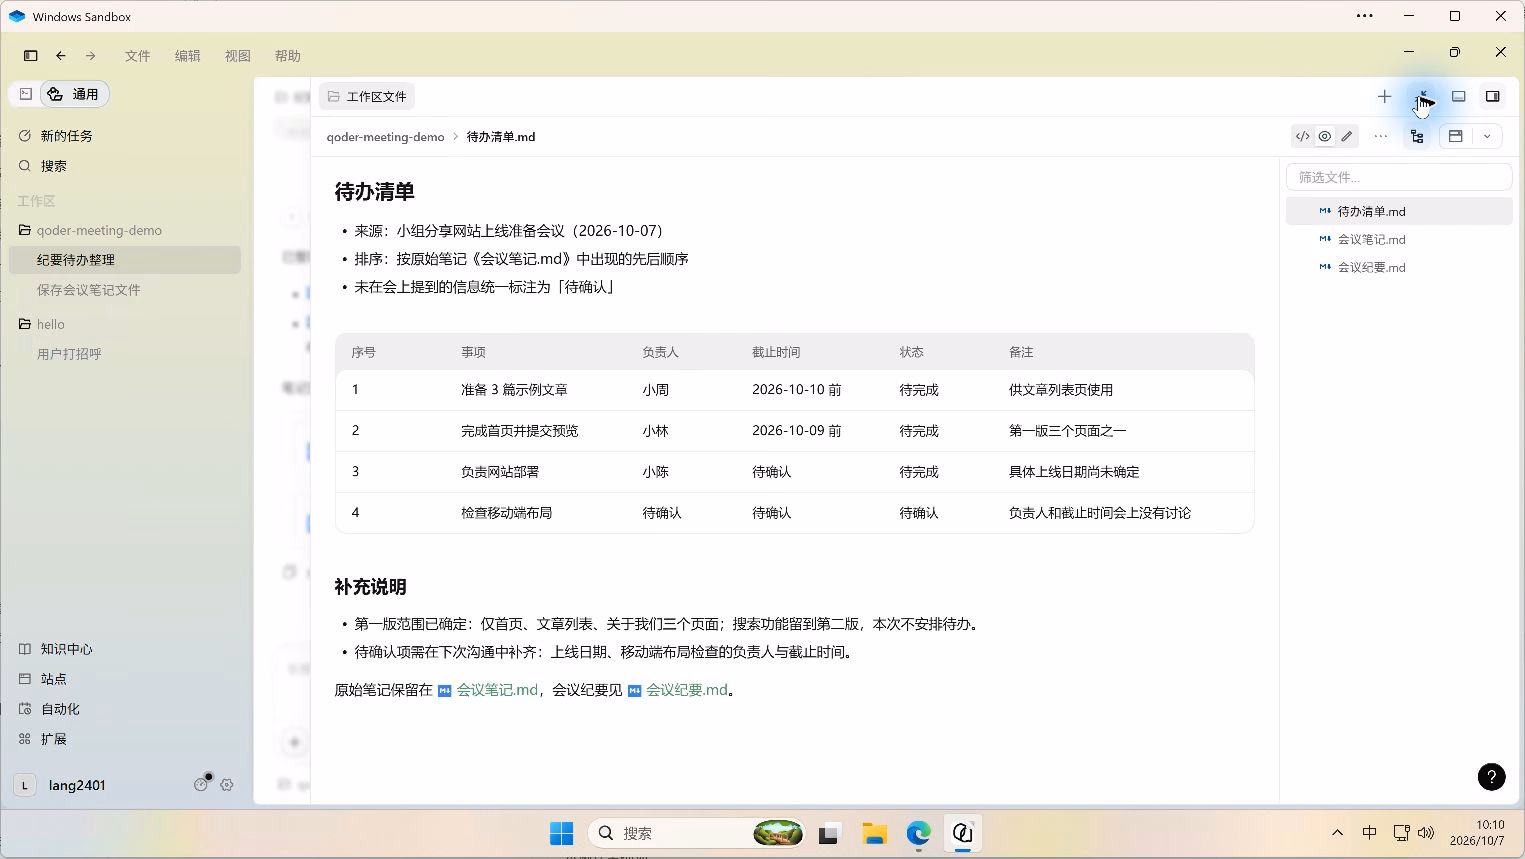1525x859 pixels.
Task: Toggle the file tree icon
Action: 1417,136
